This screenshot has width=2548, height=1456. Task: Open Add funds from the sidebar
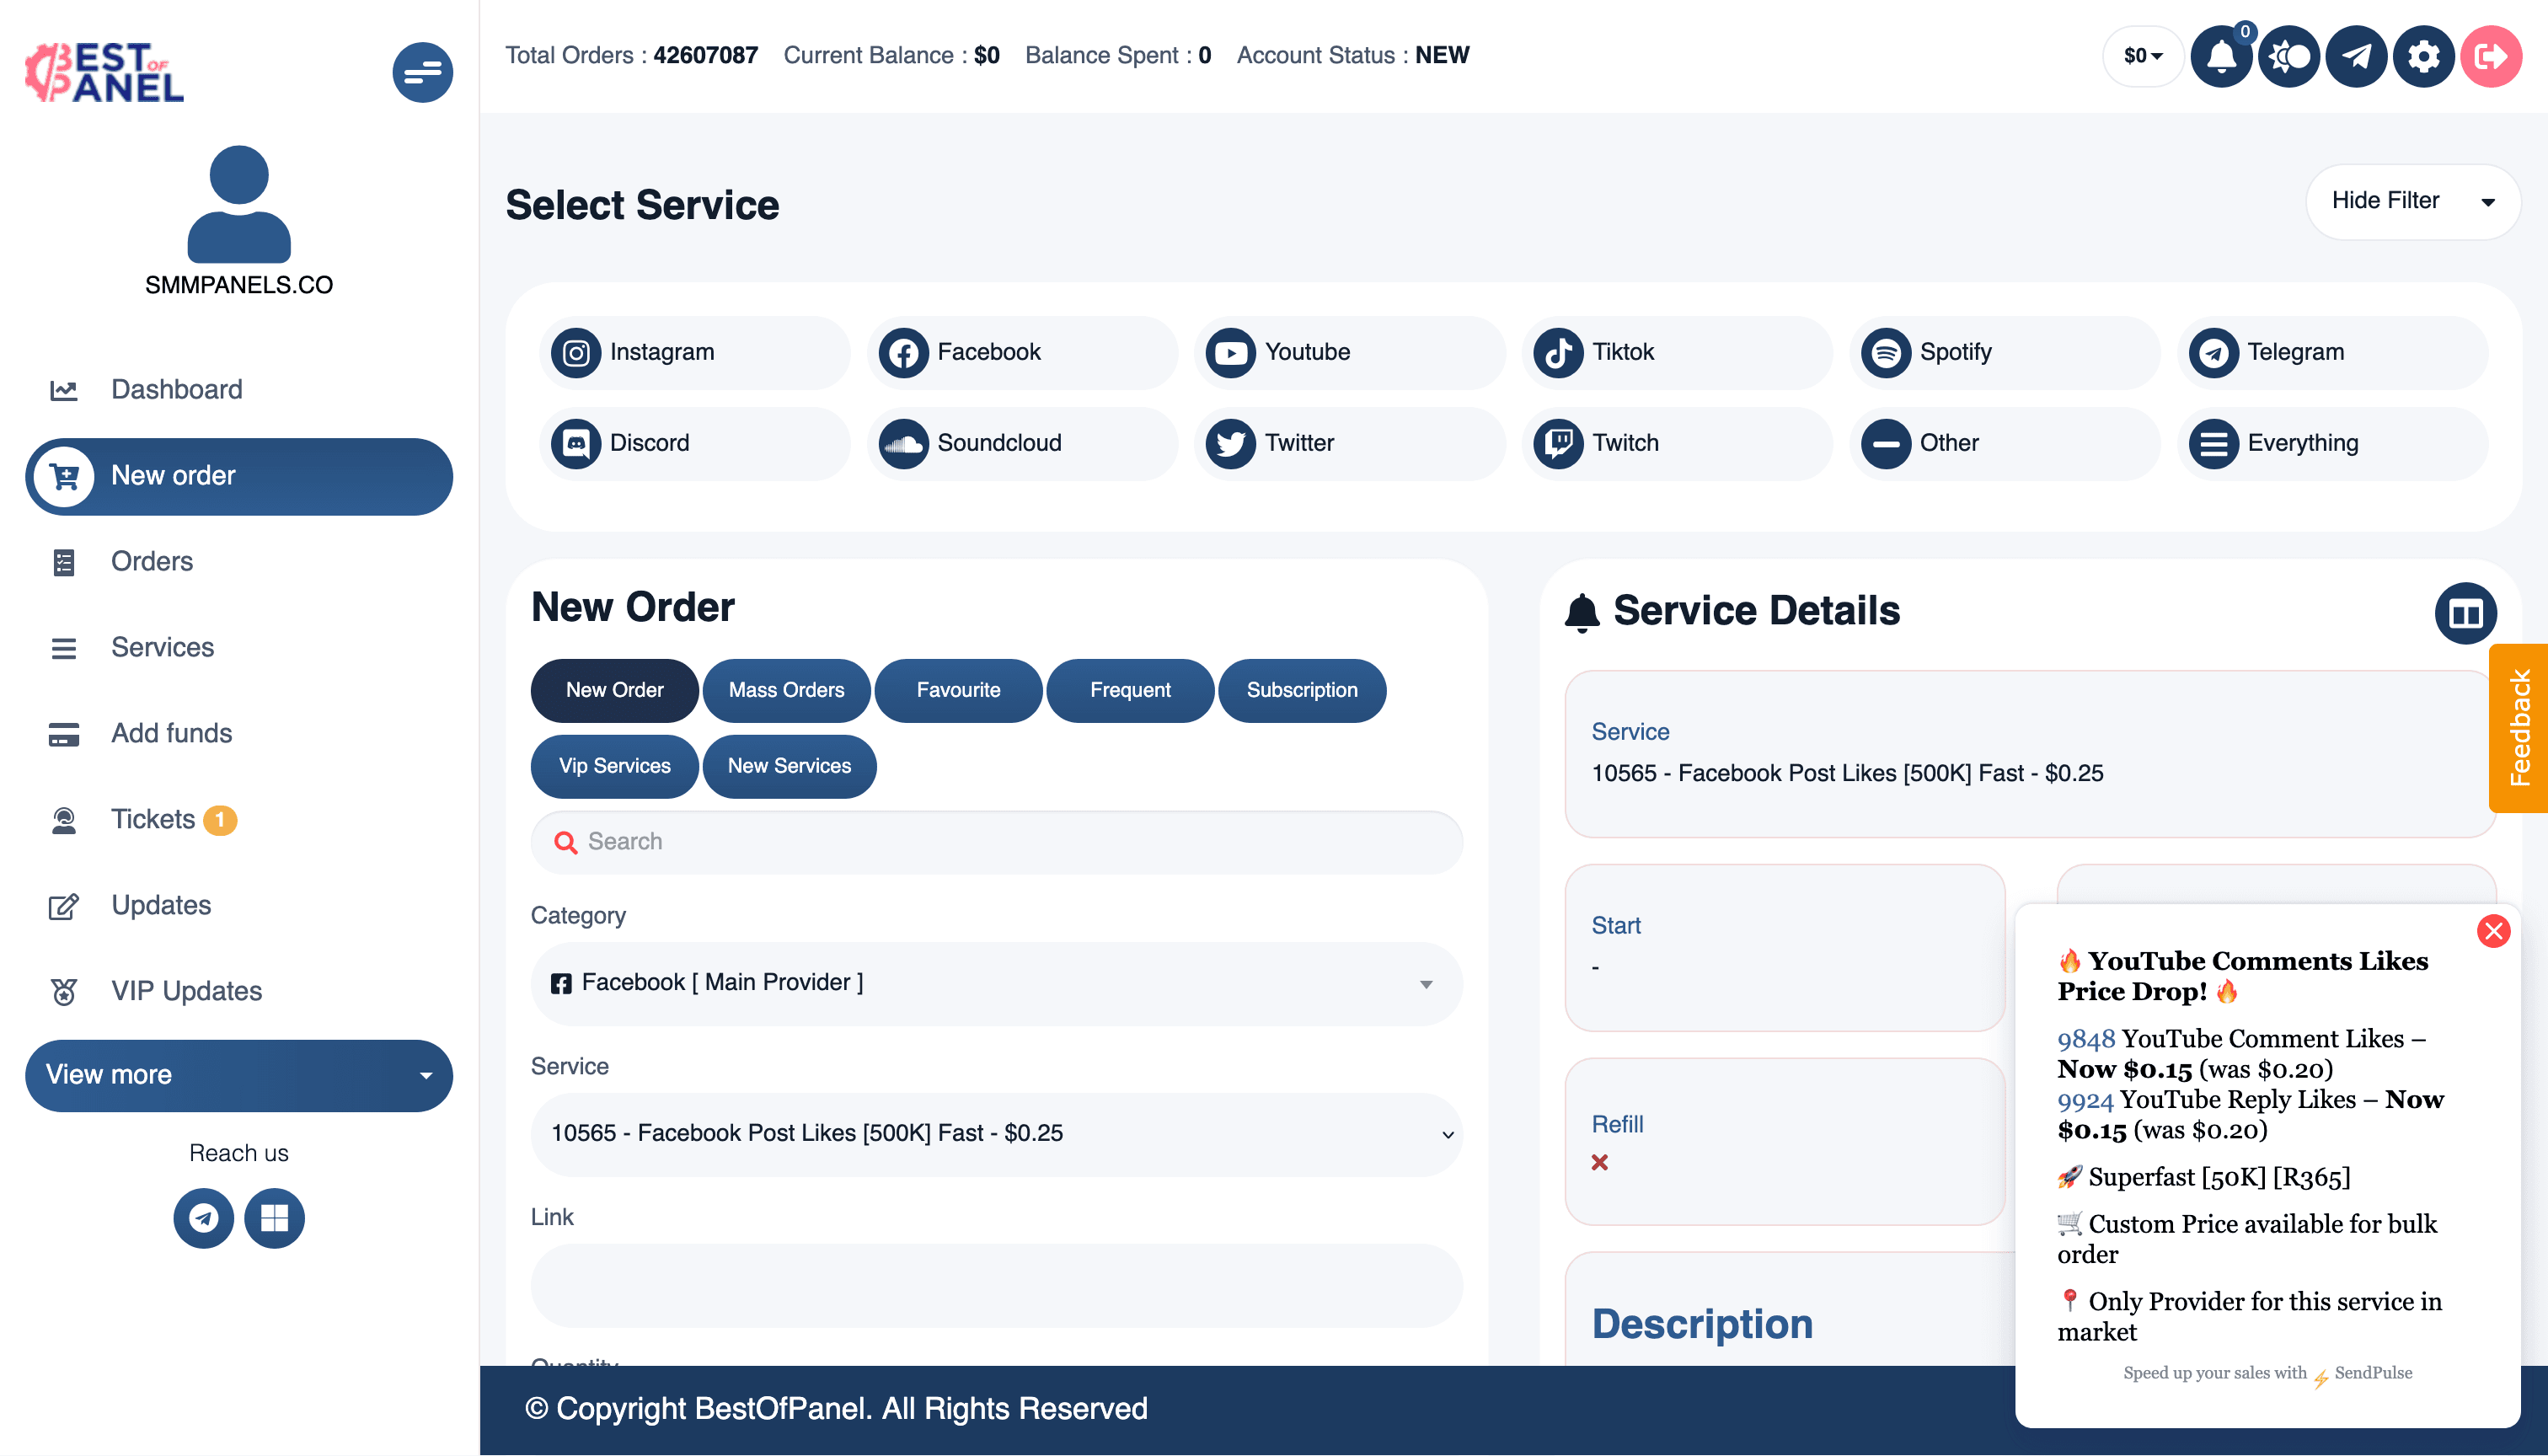(x=171, y=733)
